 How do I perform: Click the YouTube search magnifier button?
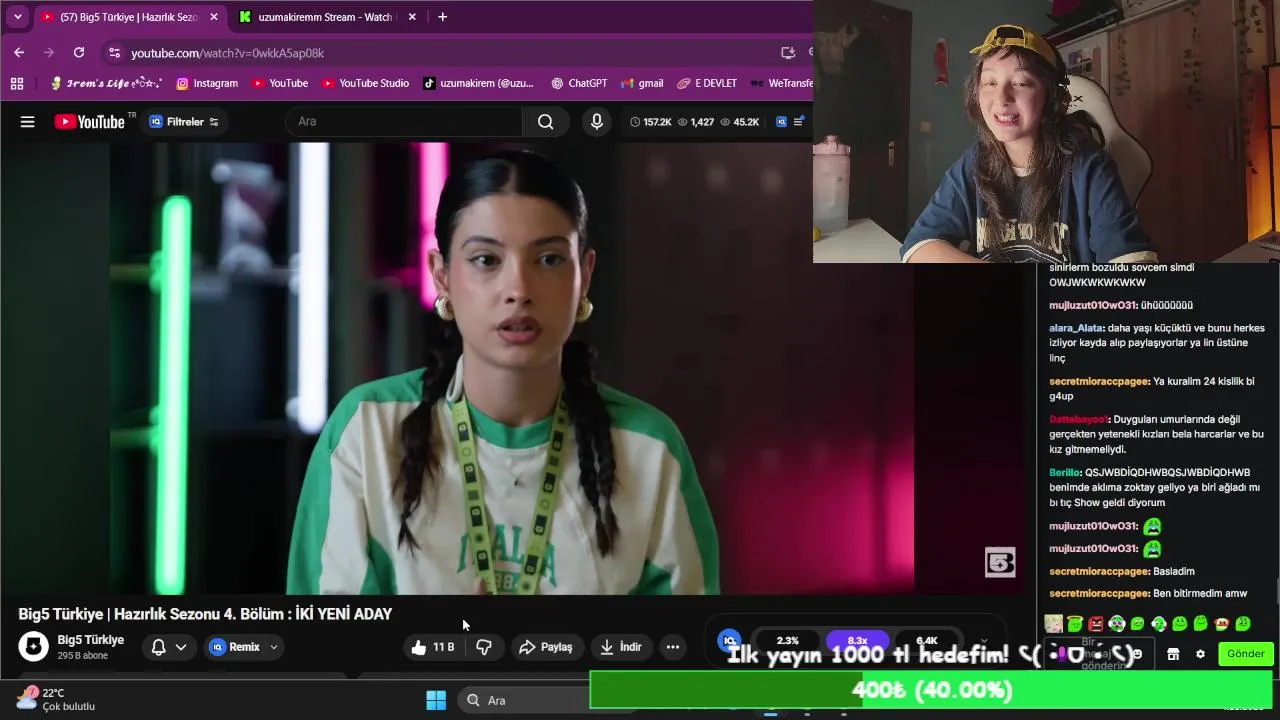[545, 122]
